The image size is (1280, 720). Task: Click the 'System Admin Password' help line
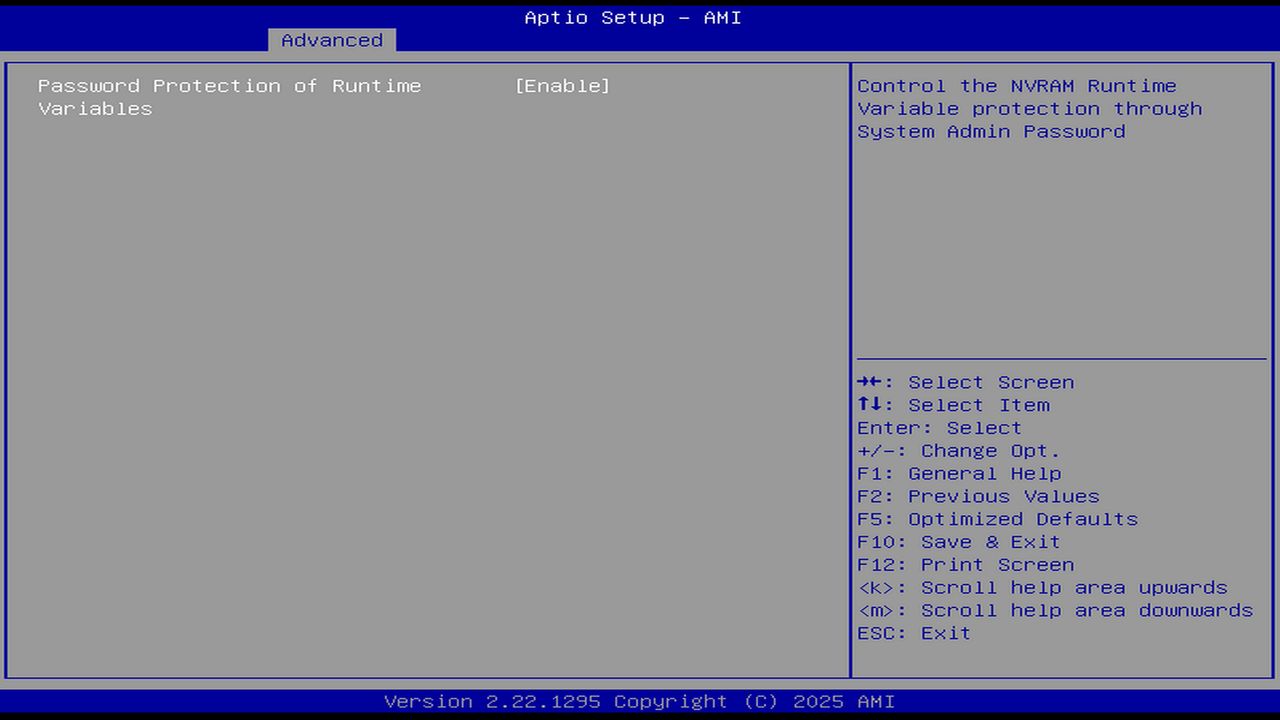[x=991, y=132]
